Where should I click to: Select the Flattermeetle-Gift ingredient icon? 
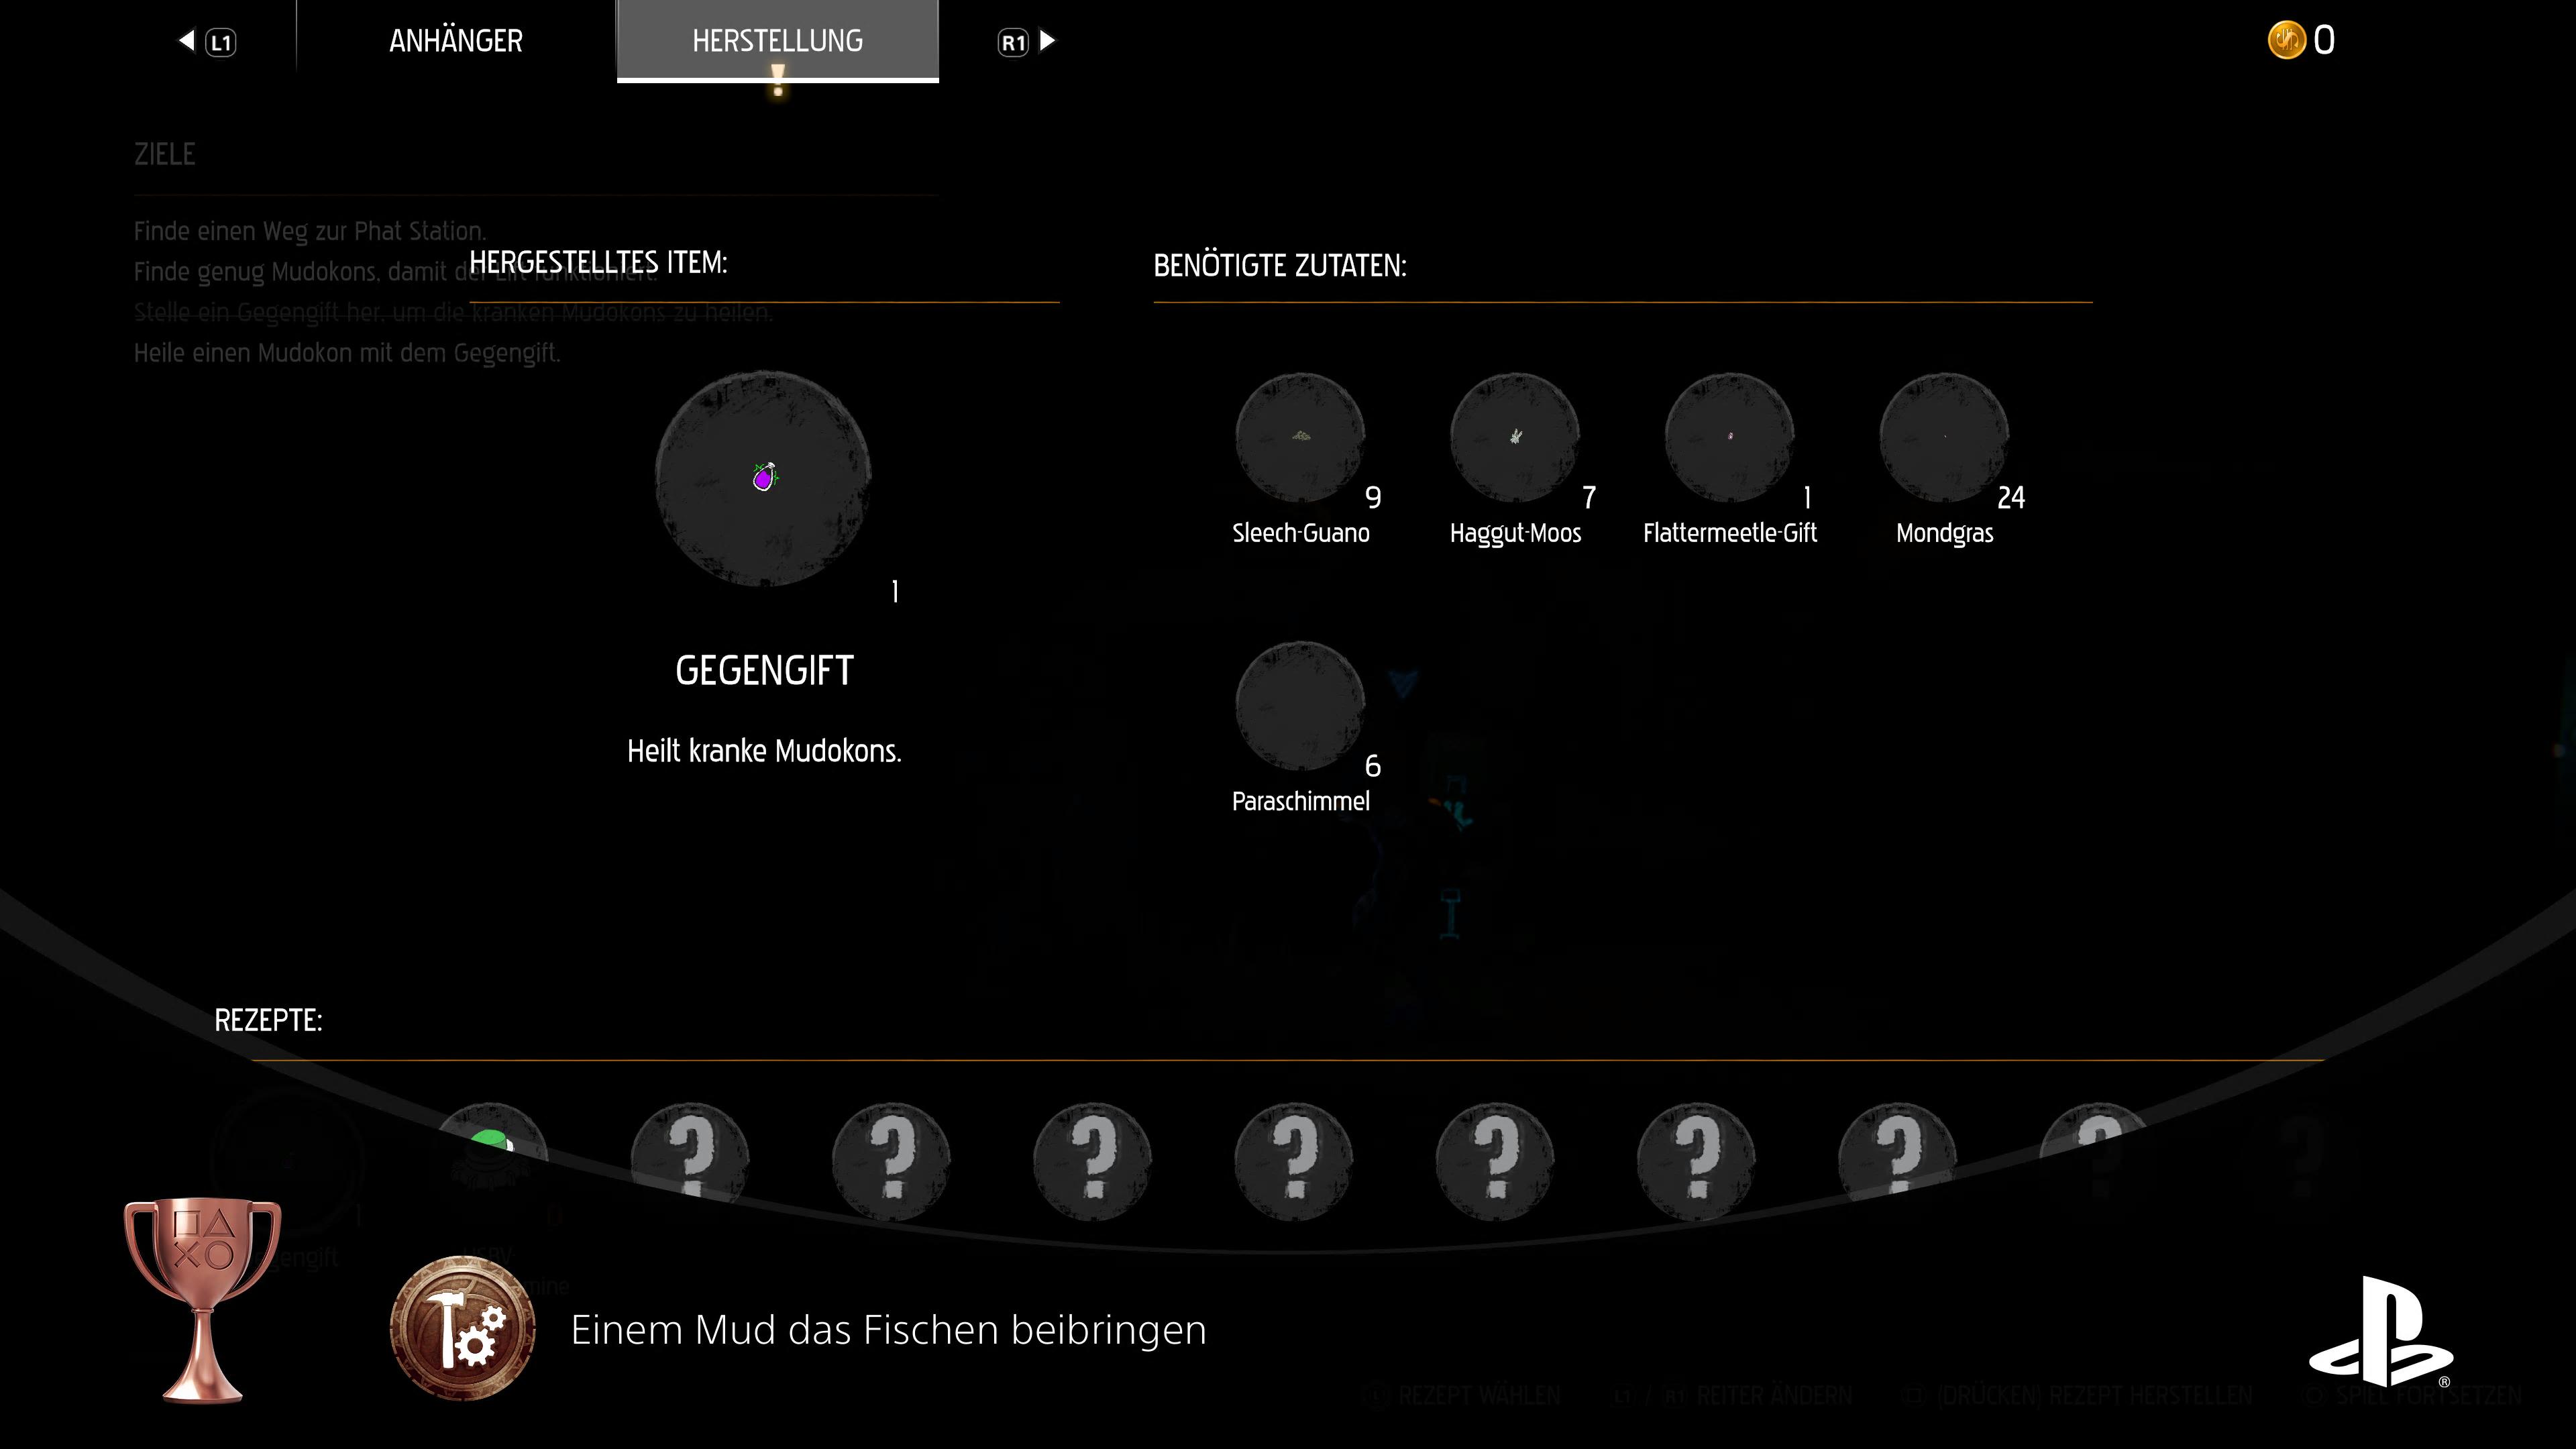point(1730,437)
